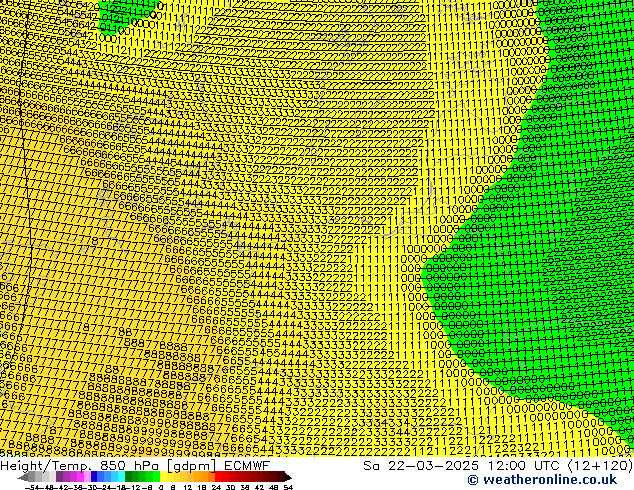Click the legend value label 12
This screenshot has height=490, width=634.
coord(188,487)
